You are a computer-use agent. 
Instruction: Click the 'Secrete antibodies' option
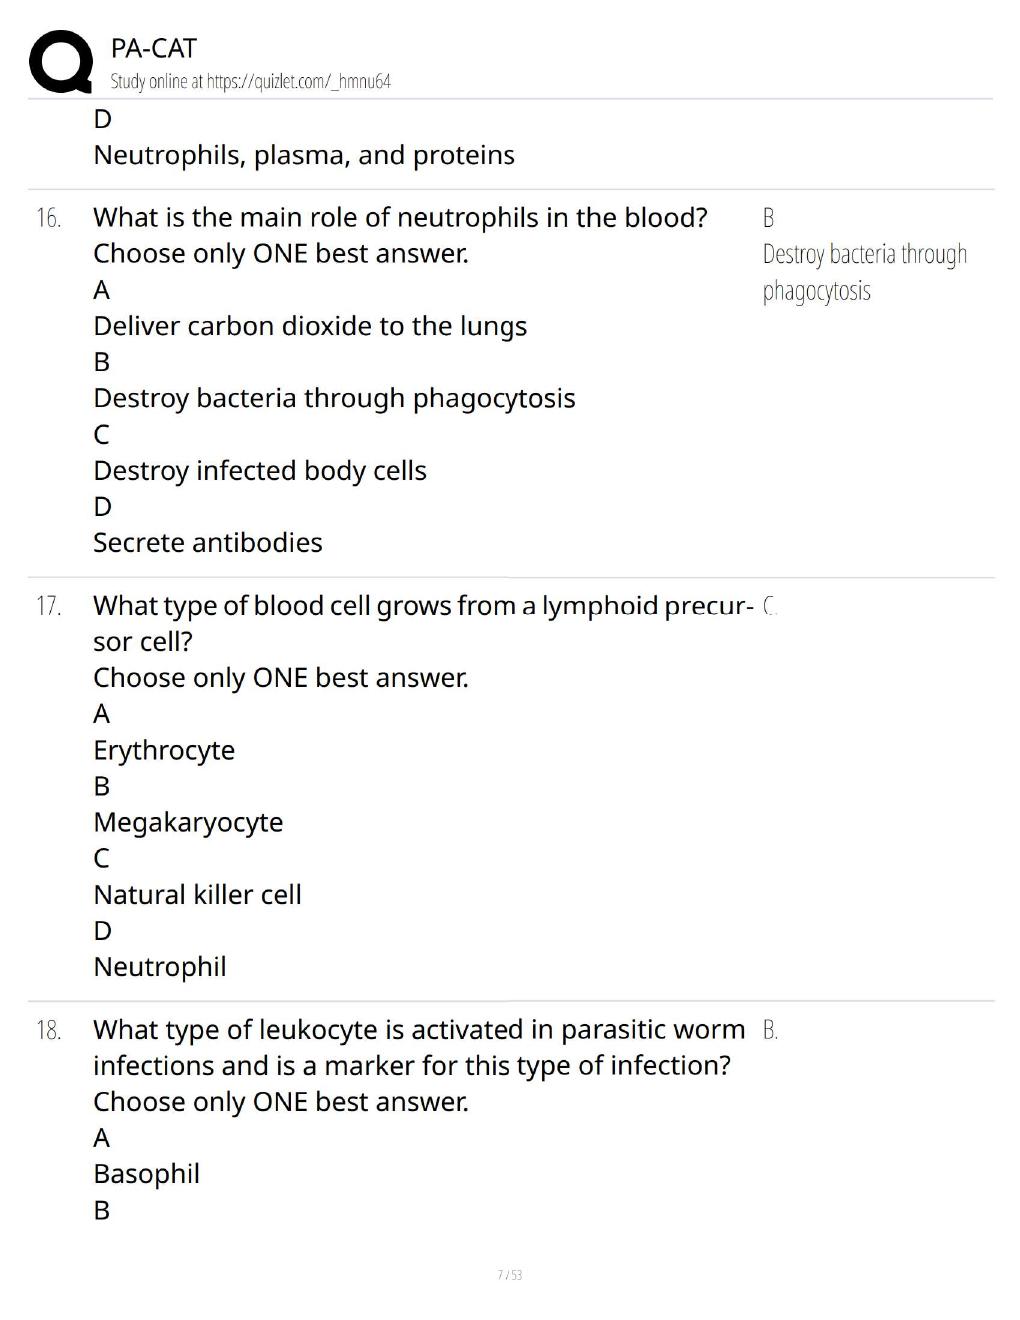[208, 543]
